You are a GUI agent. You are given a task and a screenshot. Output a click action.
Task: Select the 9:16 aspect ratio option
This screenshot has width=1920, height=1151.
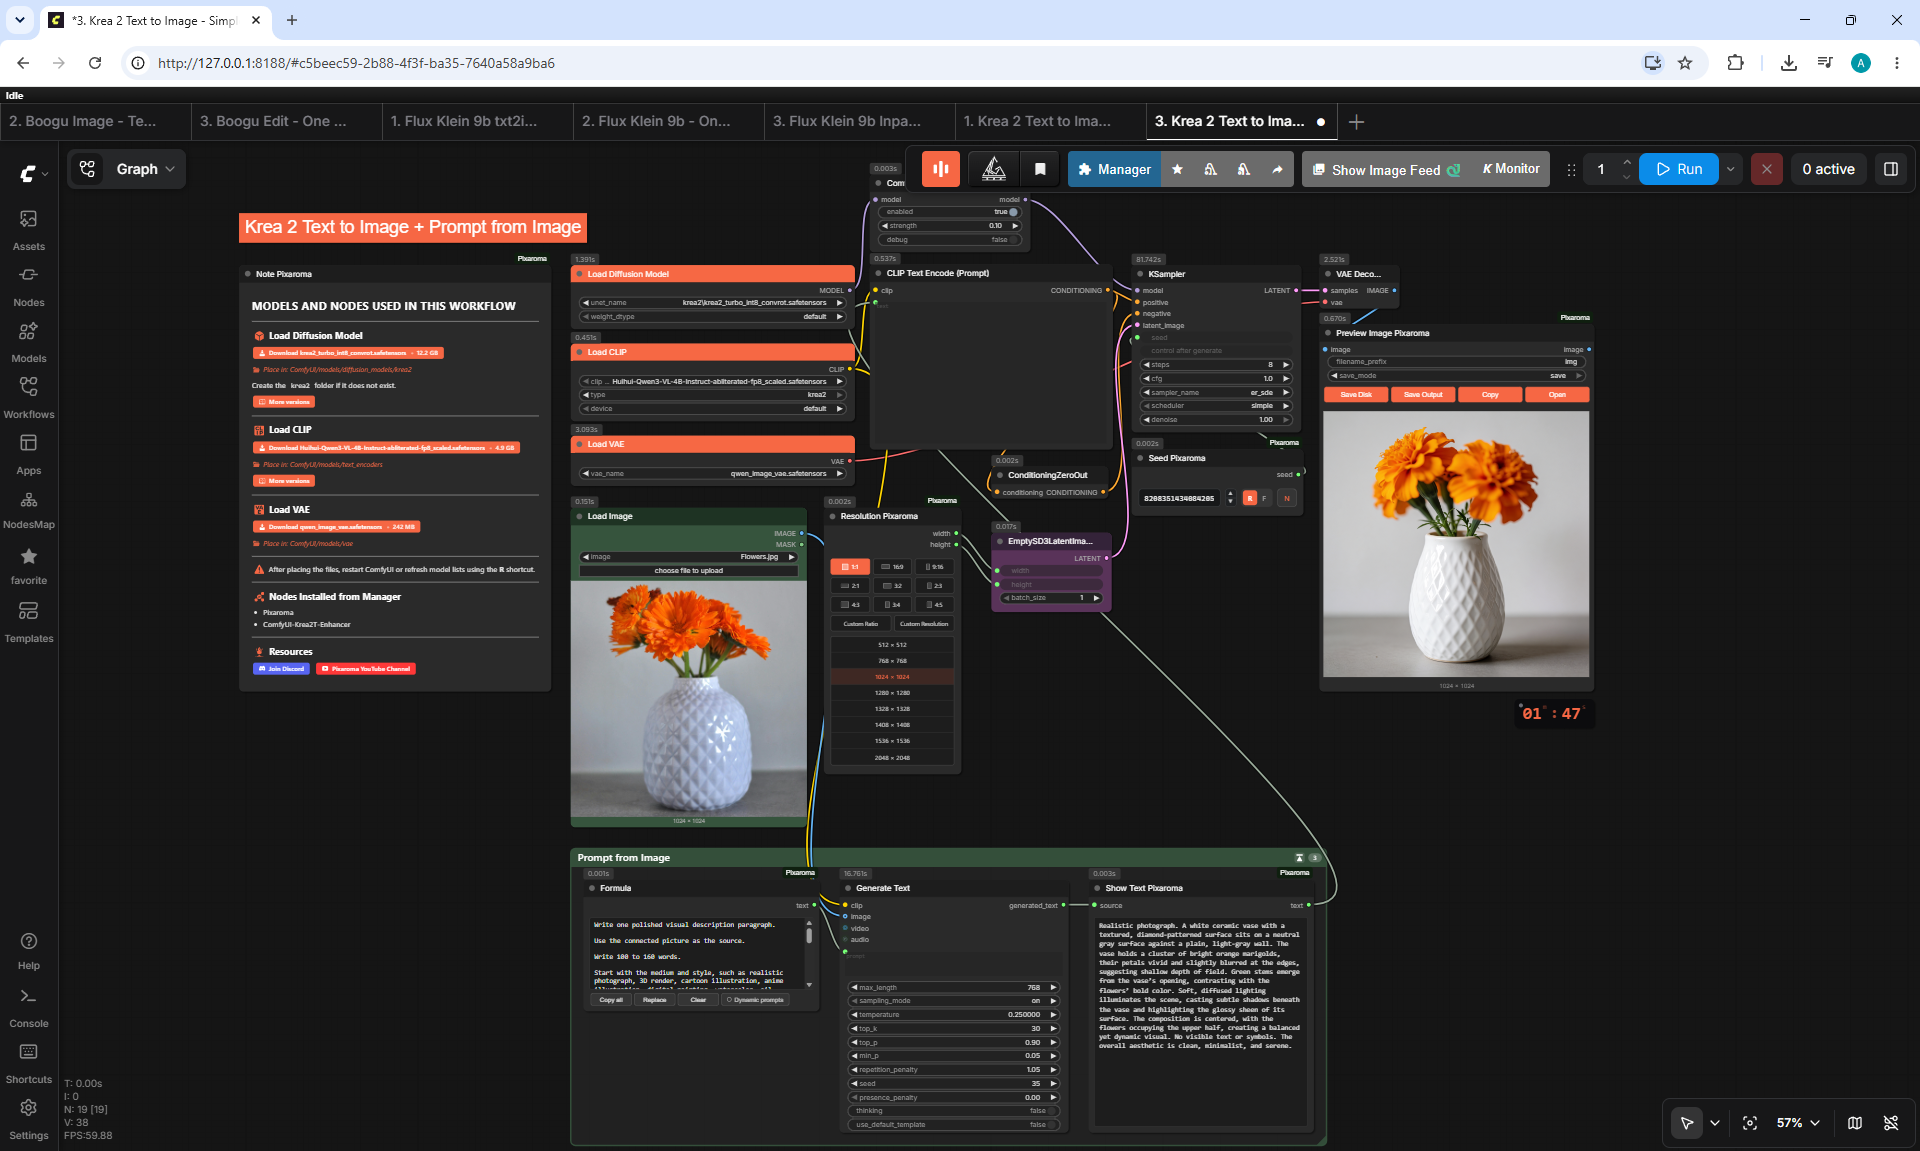coord(934,567)
